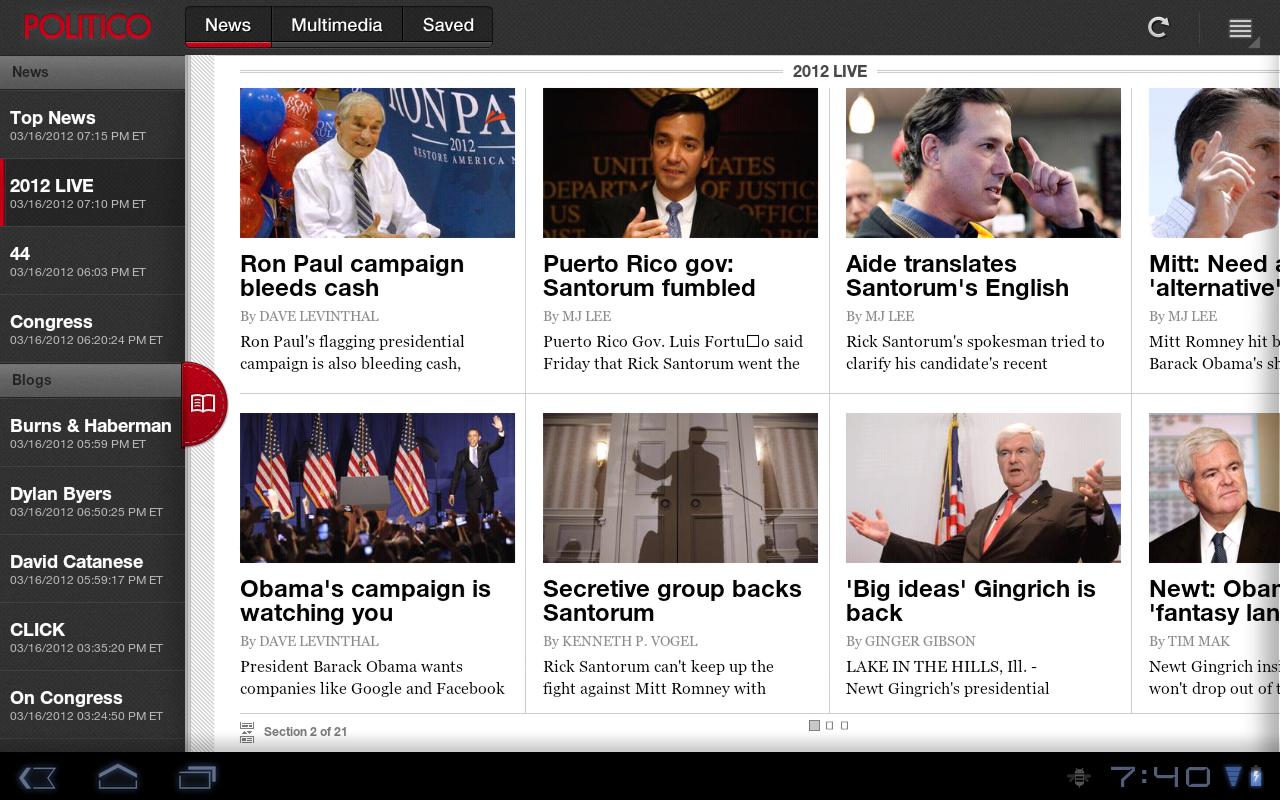Go to the third page indicator dot
Screen dimensions: 1280x800
pyautogui.click(x=845, y=725)
